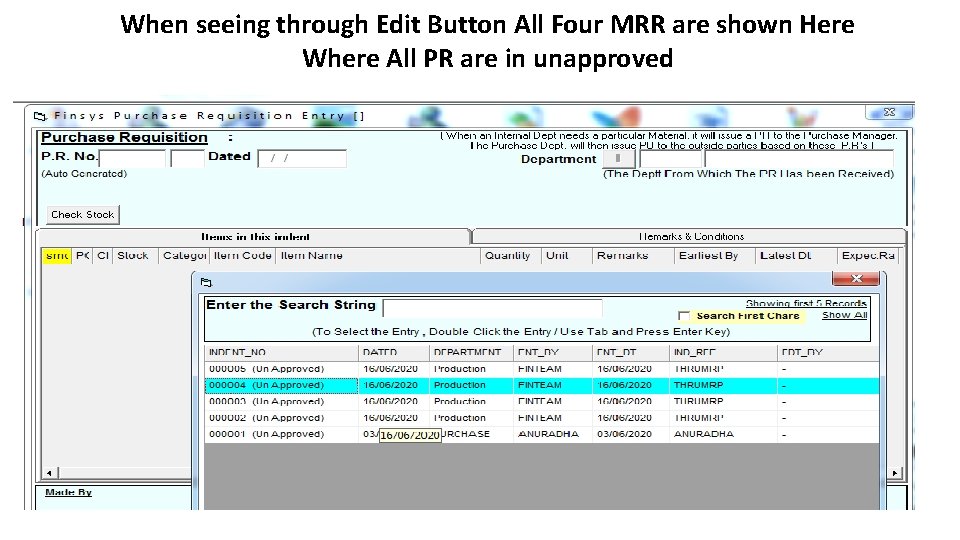Close the search popup with red X
Screen dimensions: 960x540
coord(856,279)
